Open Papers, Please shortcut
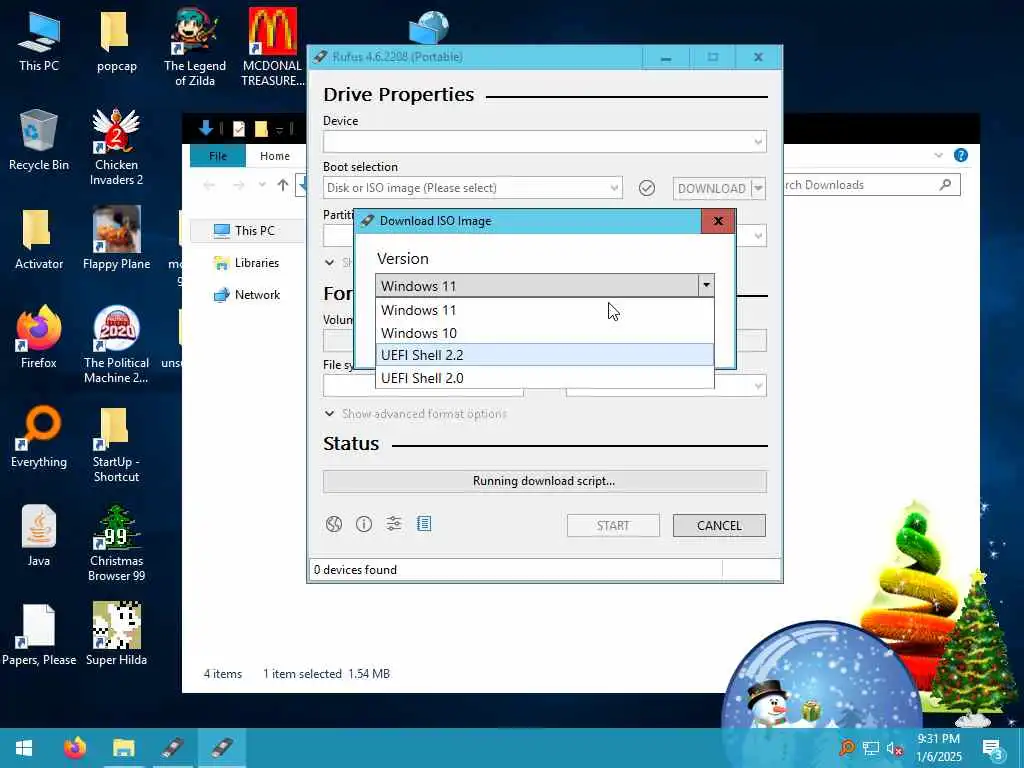Image resolution: width=1024 pixels, height=768 pixels. (39, 635)
